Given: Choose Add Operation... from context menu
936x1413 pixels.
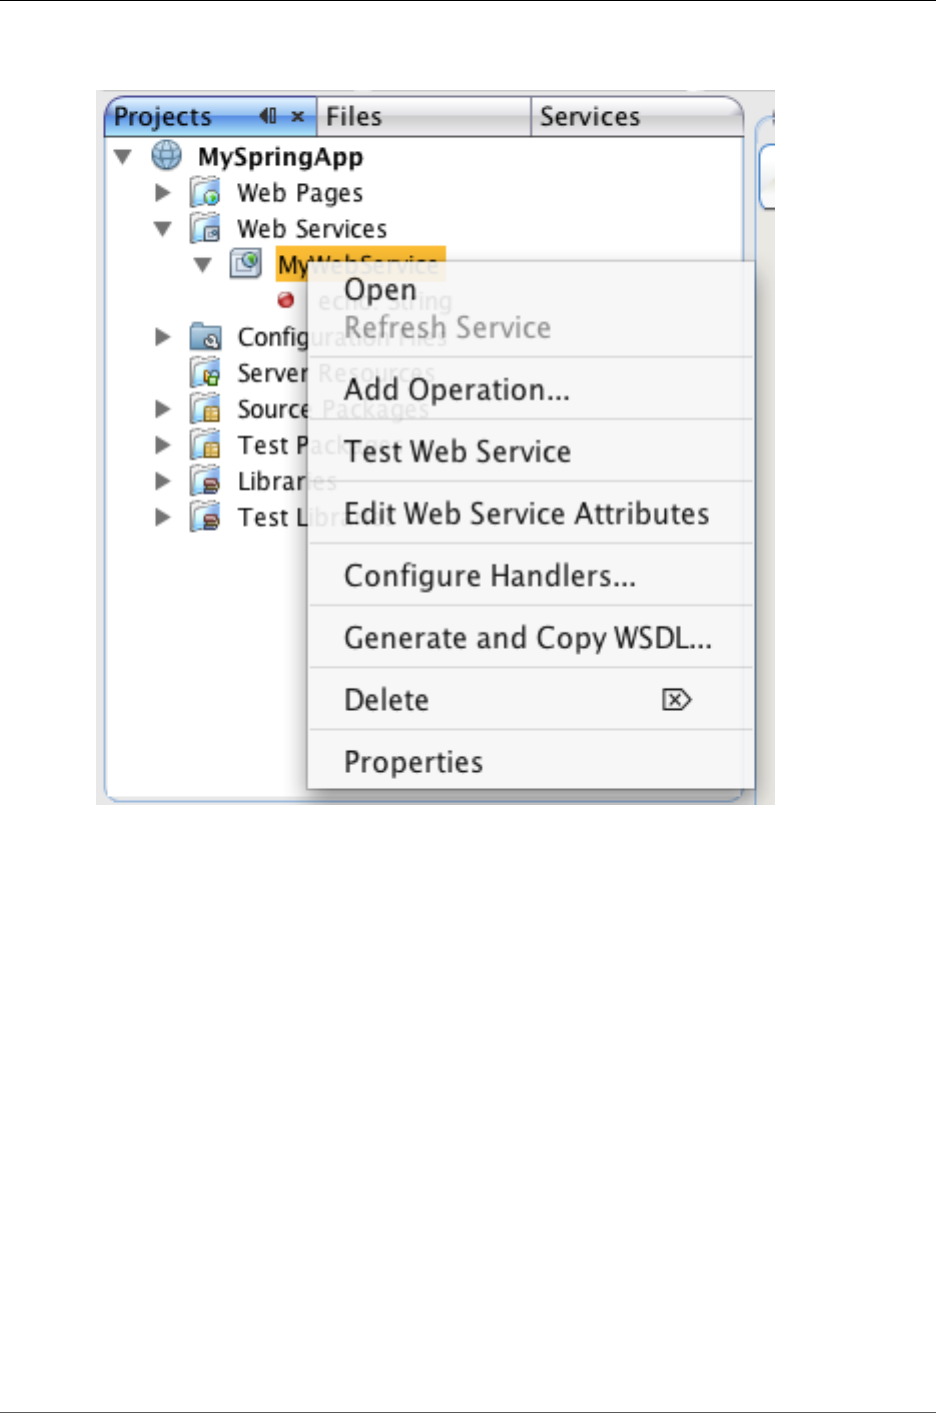Looking at the screenshot, I should click(457, 390).
